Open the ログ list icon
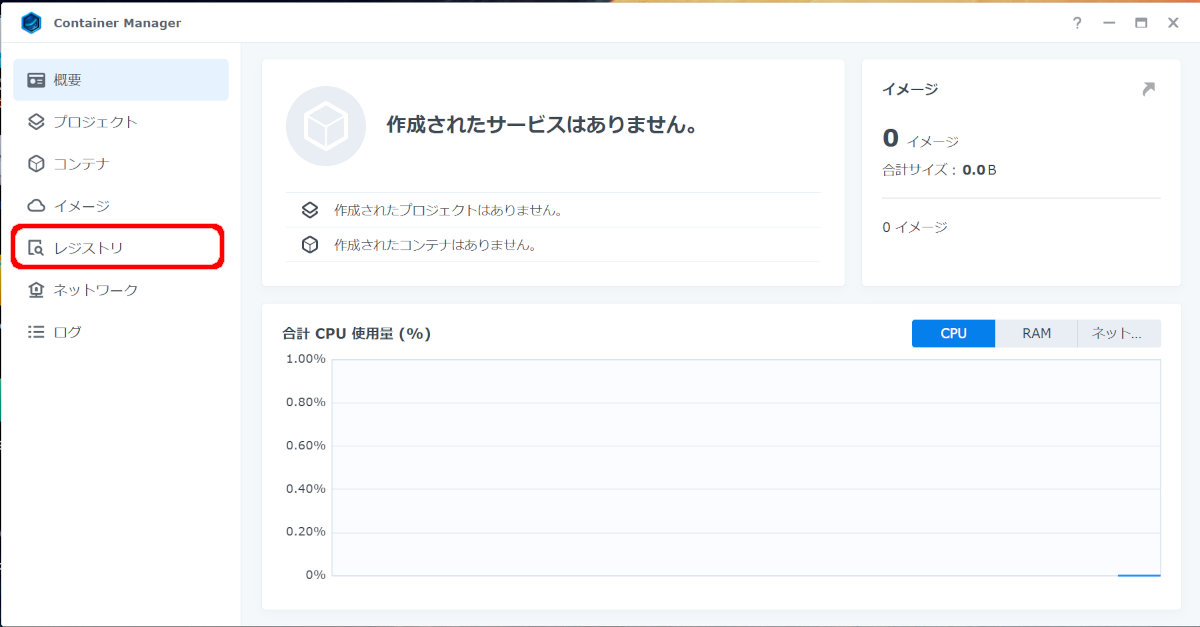 pyautogui.click(x=36, y=332)
